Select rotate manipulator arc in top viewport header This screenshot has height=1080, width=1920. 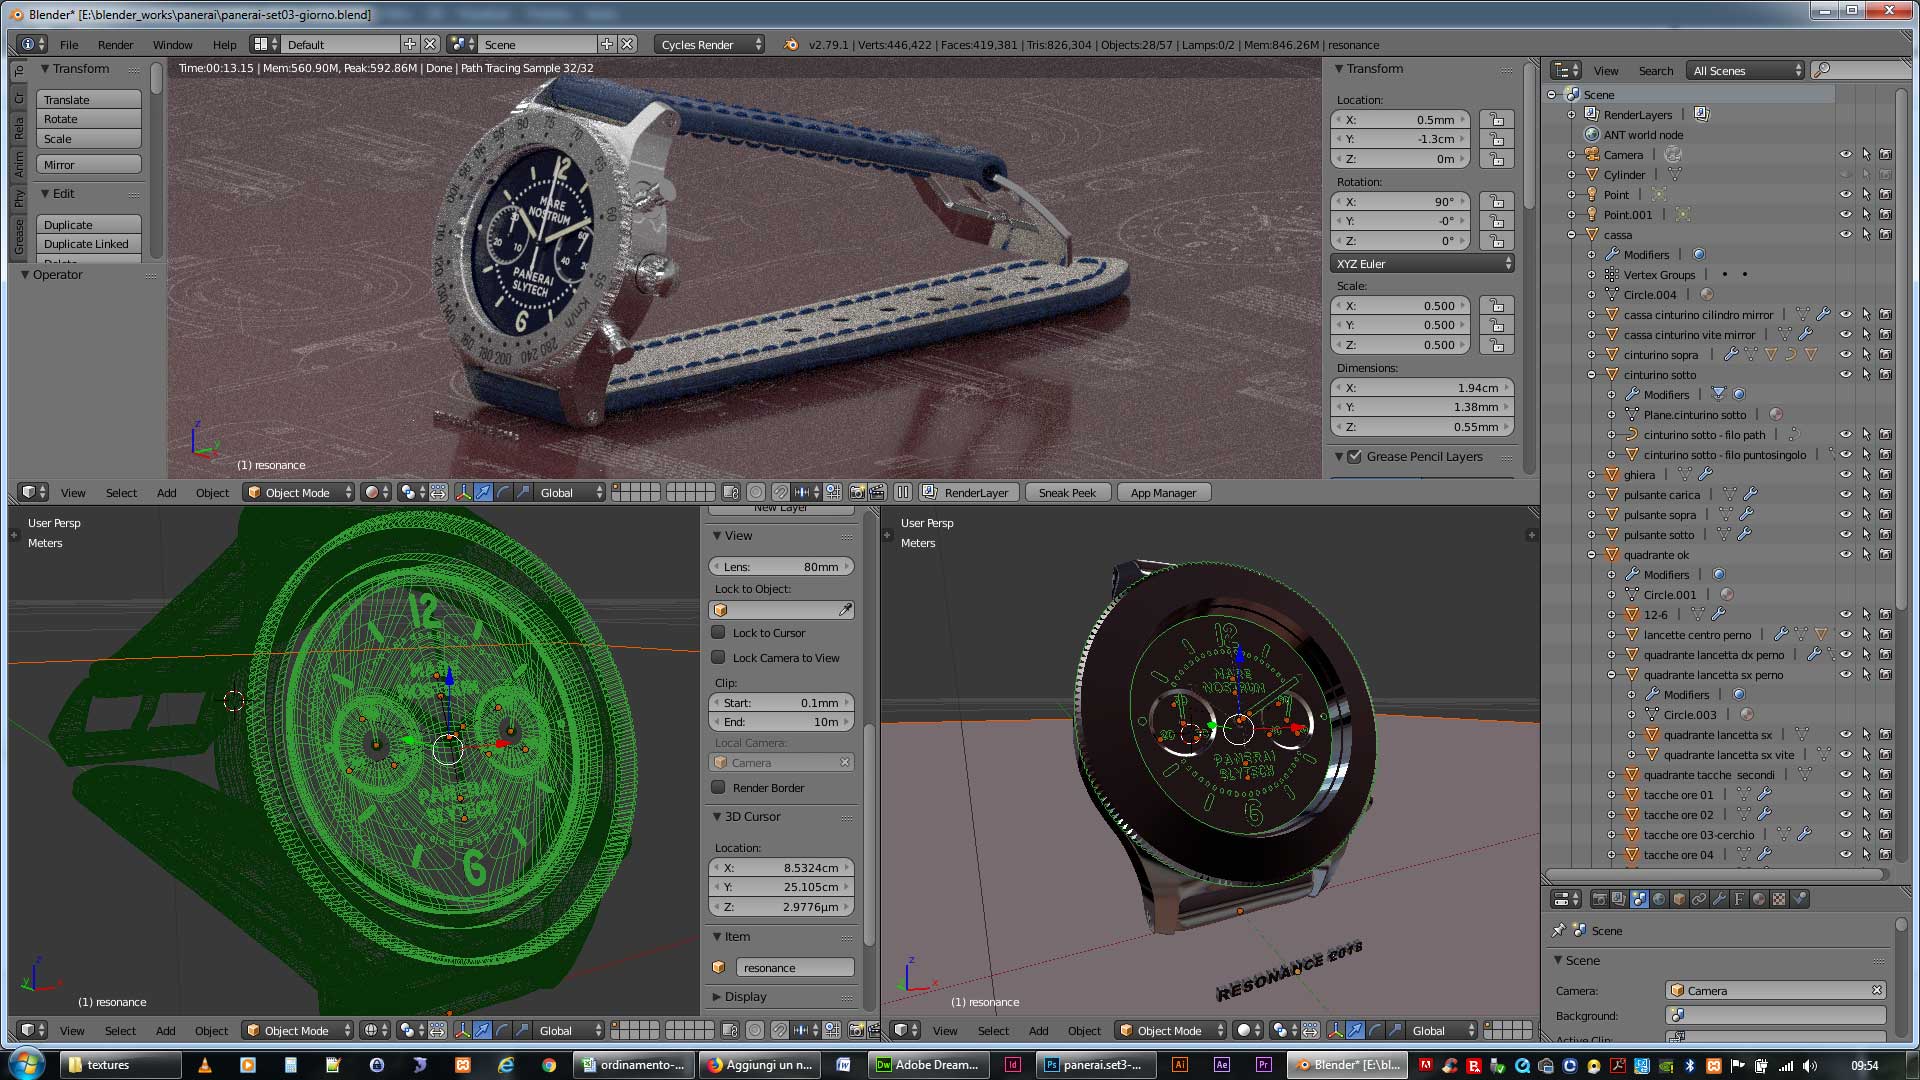tap(503, 493)
